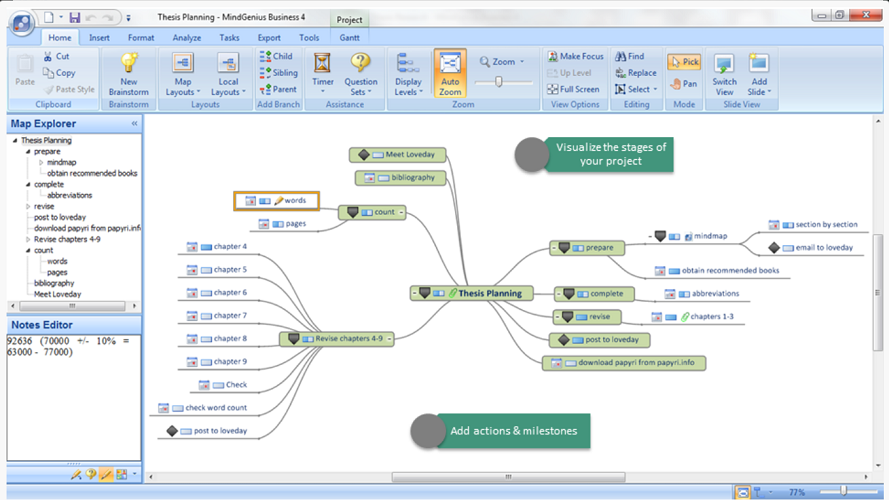Adjust the ribbon zoom slider
This screenshot has height=500, width=889.
point(501,83)
